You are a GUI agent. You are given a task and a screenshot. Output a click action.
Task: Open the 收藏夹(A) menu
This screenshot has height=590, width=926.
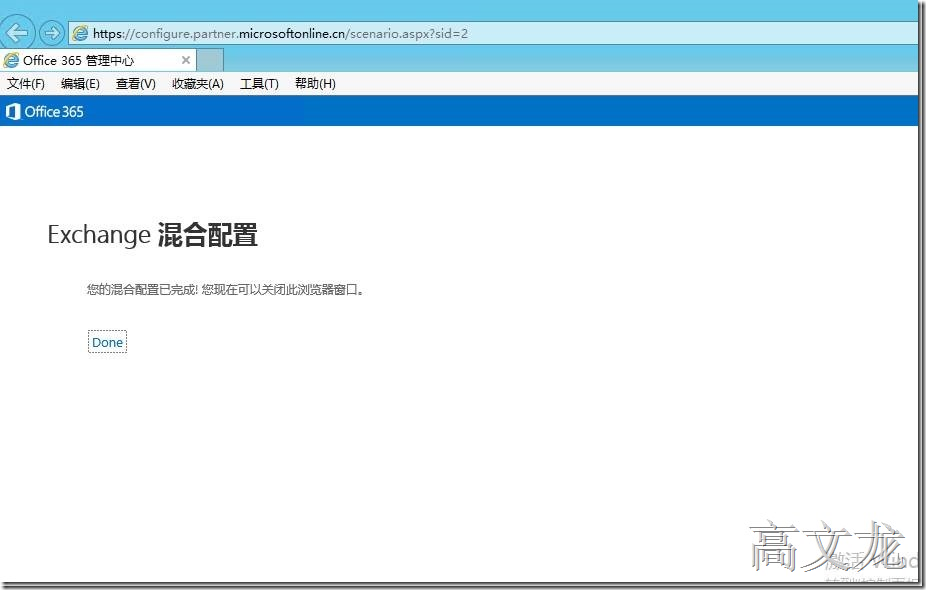[198, 84]
